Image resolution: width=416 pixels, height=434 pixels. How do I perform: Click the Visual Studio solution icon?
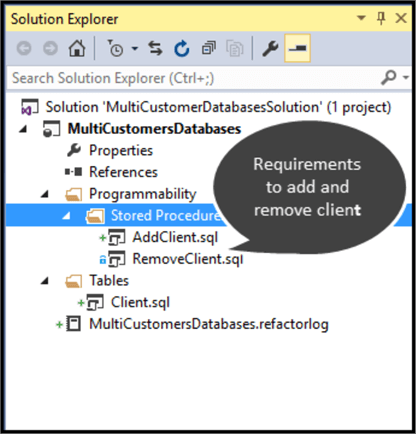tap(30, 107)
